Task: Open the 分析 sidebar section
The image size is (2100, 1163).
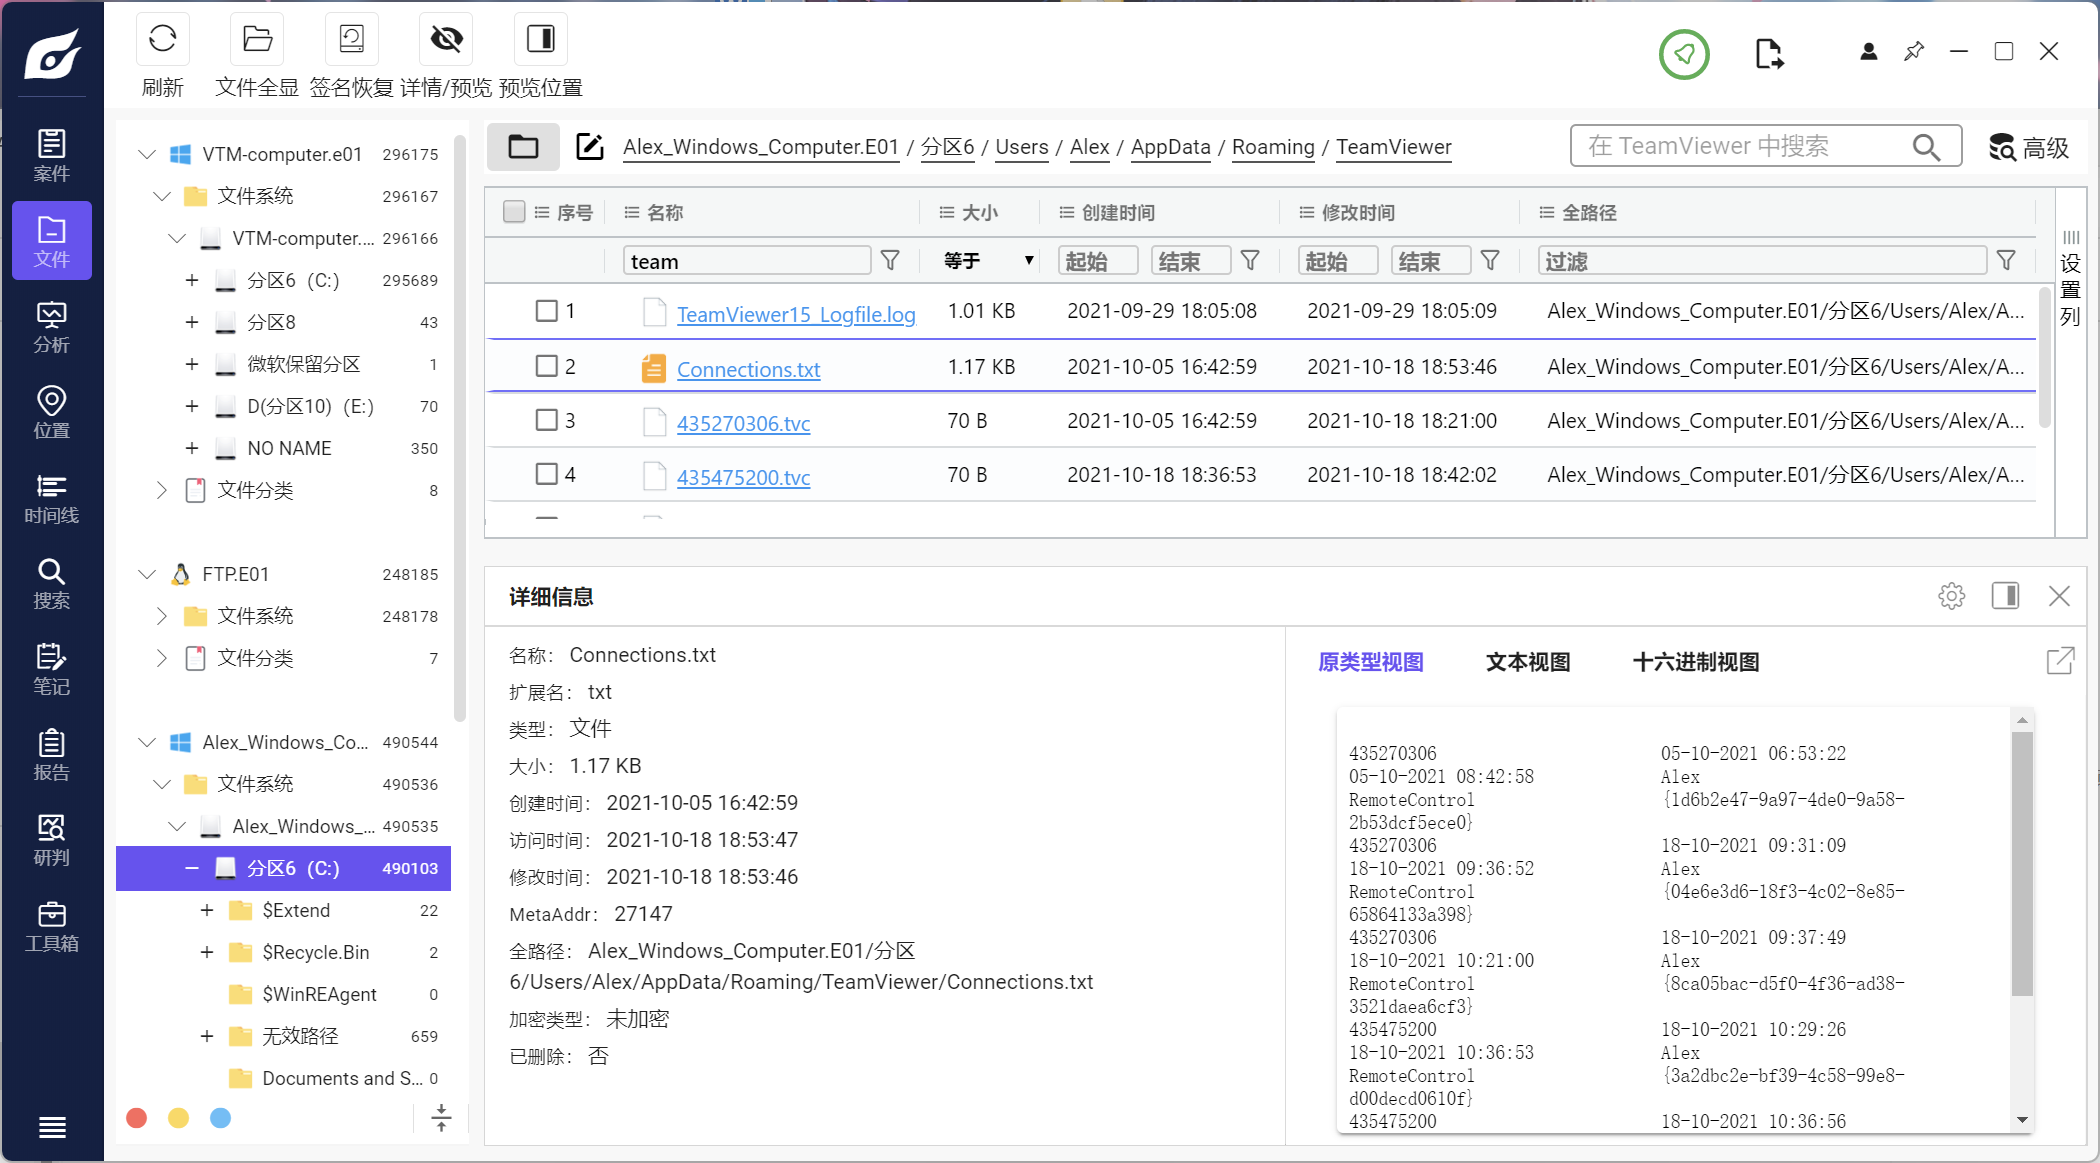Action: click(52, 327)
